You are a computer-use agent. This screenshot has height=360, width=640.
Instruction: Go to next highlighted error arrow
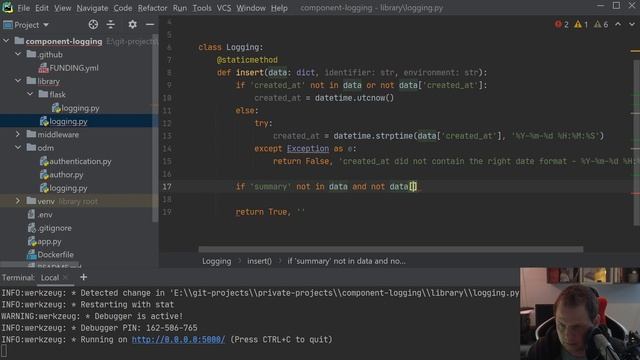click(x=632, y=24)
